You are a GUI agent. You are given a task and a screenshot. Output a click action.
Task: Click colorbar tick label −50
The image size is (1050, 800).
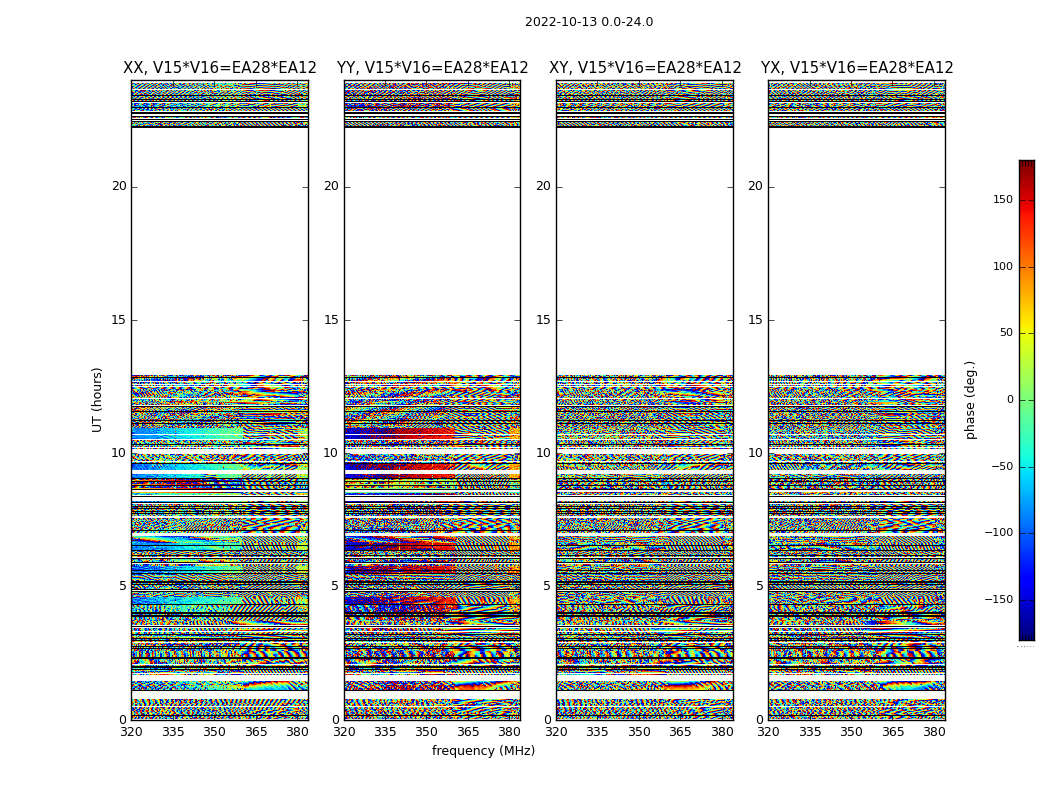click(1002, 467)
